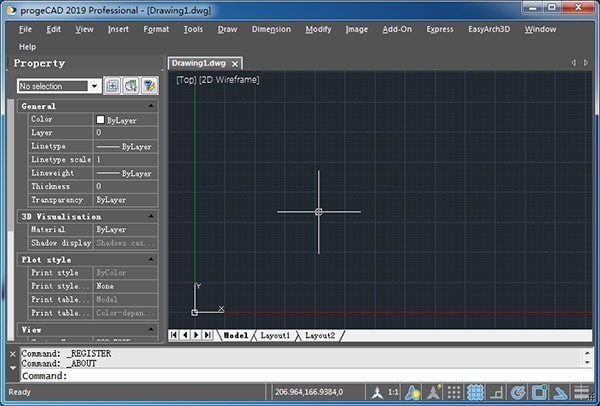
Task: Switch to the Layout1 tab
Action: [x=275, y=335]
